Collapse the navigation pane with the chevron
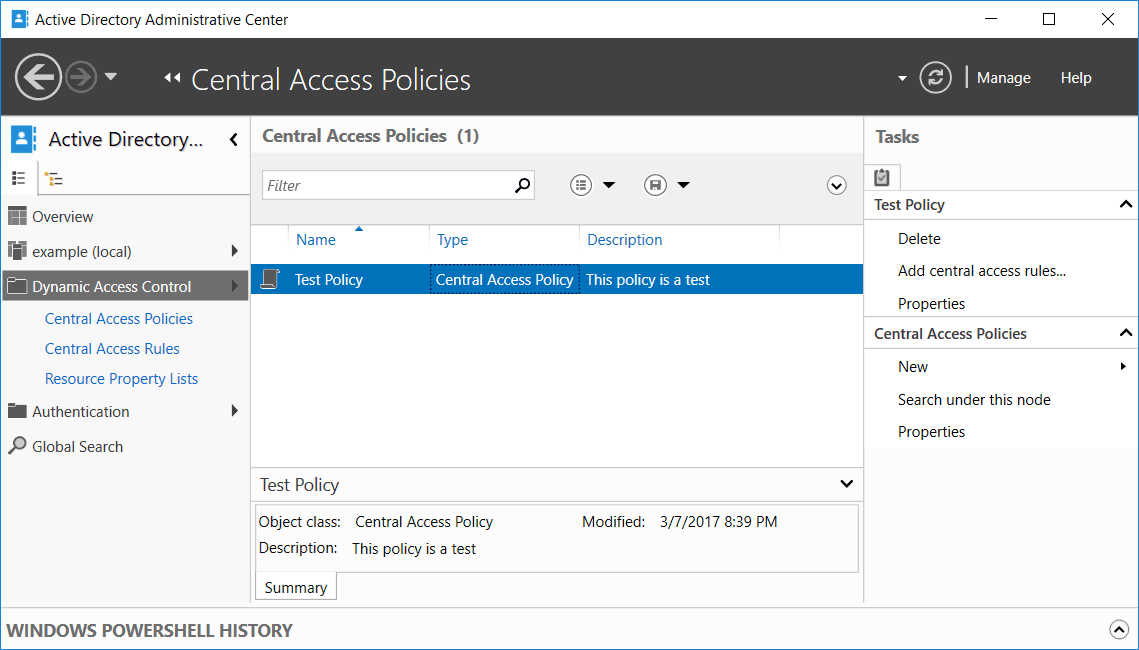This screenshot has width=1139, height=650. 234,139
